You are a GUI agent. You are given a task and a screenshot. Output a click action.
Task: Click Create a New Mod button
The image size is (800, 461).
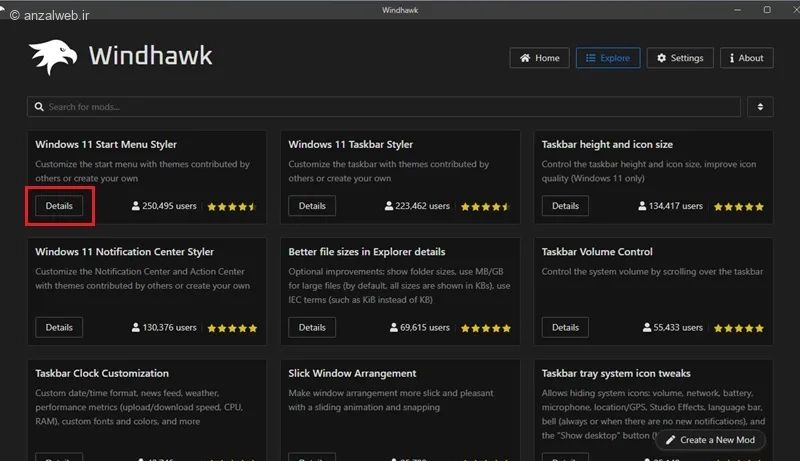click(x=713, y=440)
